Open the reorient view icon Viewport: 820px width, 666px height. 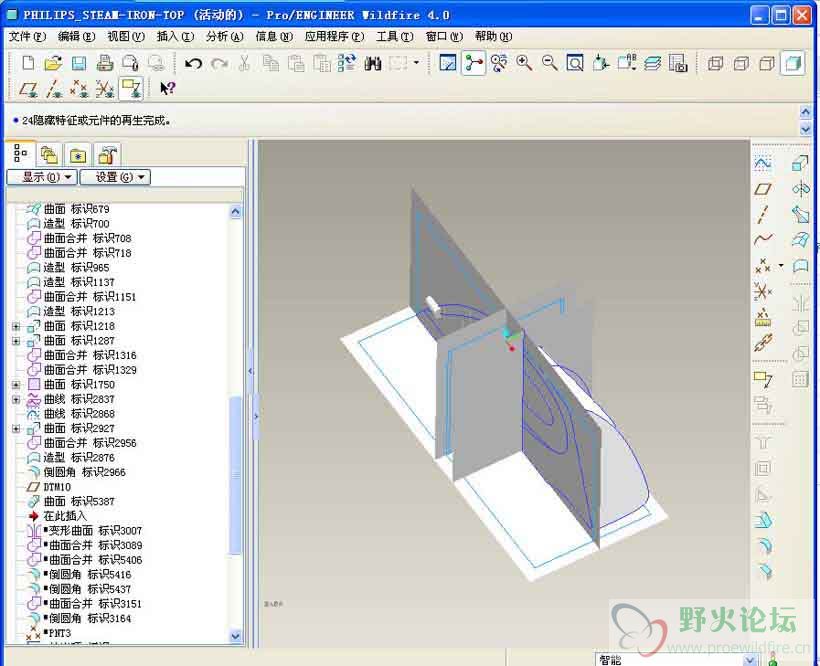601,63
